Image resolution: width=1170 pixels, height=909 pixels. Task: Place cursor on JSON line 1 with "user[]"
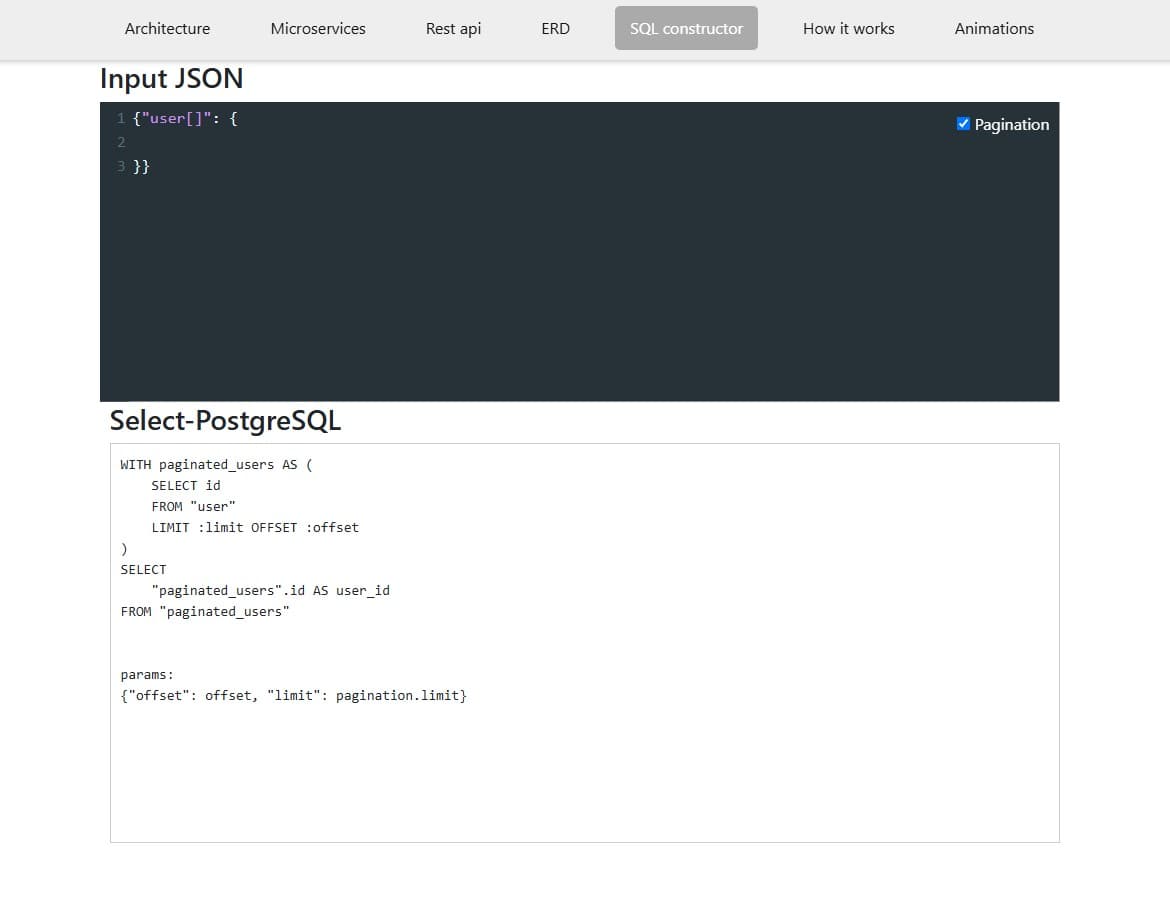pyautogui.click(x=185, y=119)
